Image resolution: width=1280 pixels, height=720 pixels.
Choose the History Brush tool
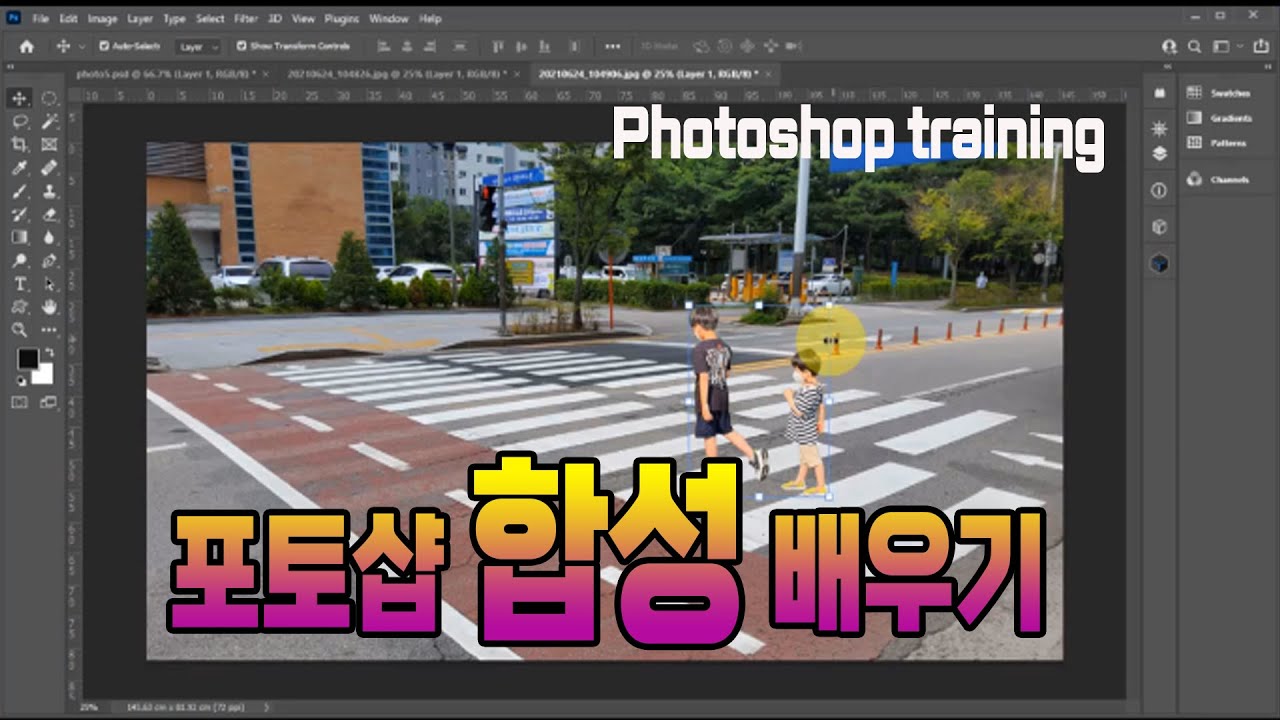[x=19, y=214]
